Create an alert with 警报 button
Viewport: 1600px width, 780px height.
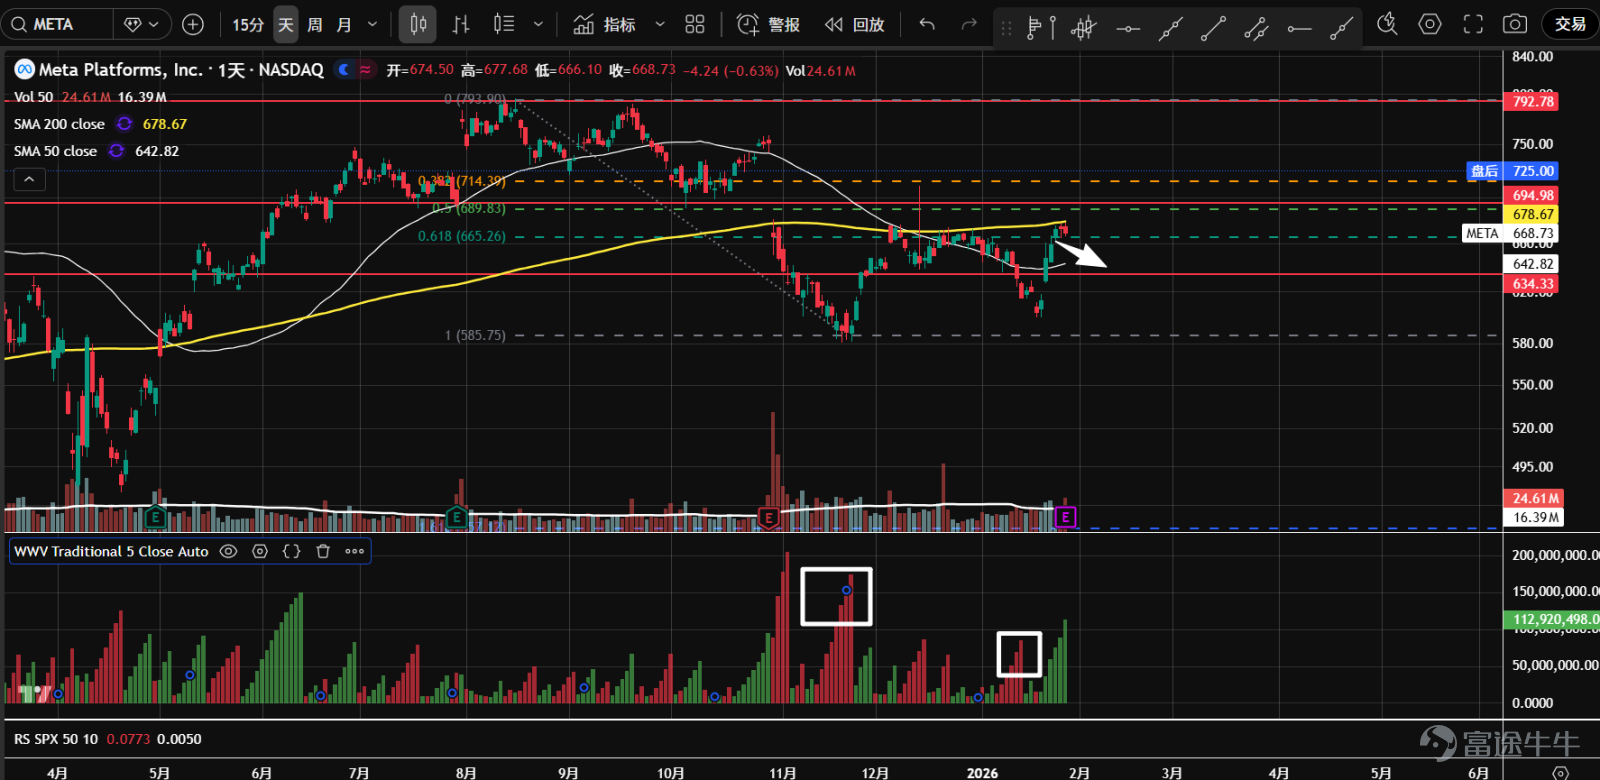click(768, 24)
